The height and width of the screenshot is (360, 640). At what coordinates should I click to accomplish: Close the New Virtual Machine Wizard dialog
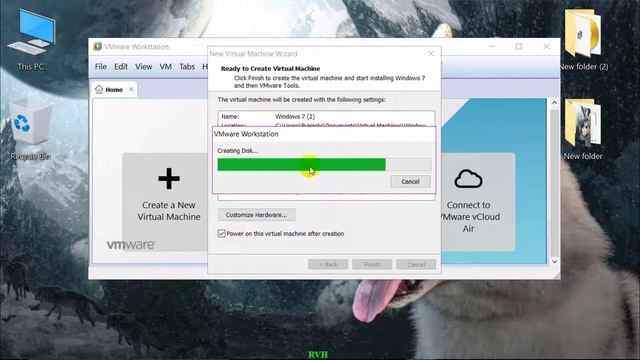coord(431,53)
